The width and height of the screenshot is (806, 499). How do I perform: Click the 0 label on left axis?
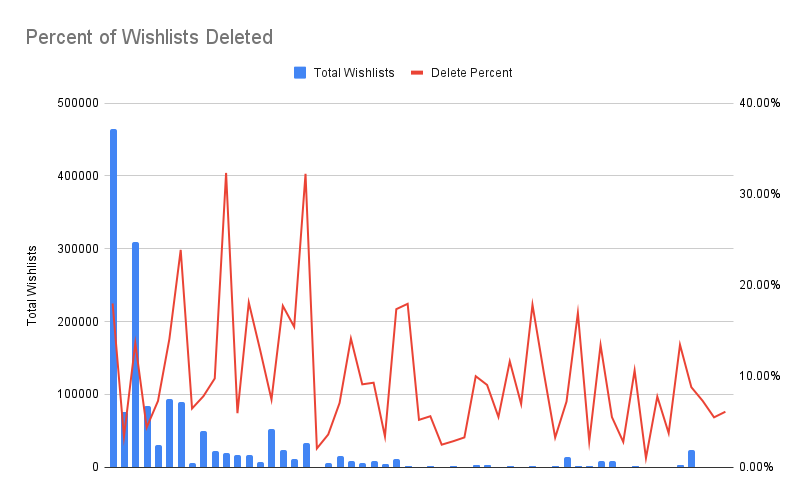tap(96, 467)
